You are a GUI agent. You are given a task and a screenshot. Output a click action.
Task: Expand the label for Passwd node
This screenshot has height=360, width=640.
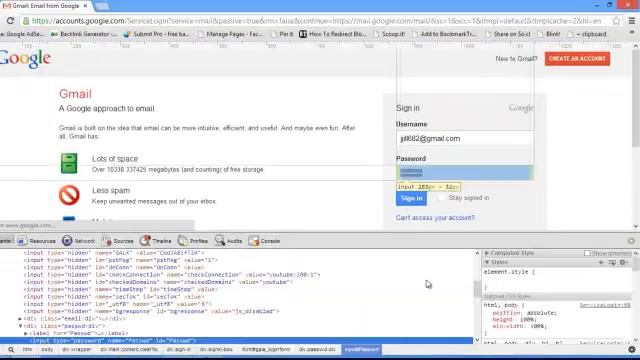26,333
